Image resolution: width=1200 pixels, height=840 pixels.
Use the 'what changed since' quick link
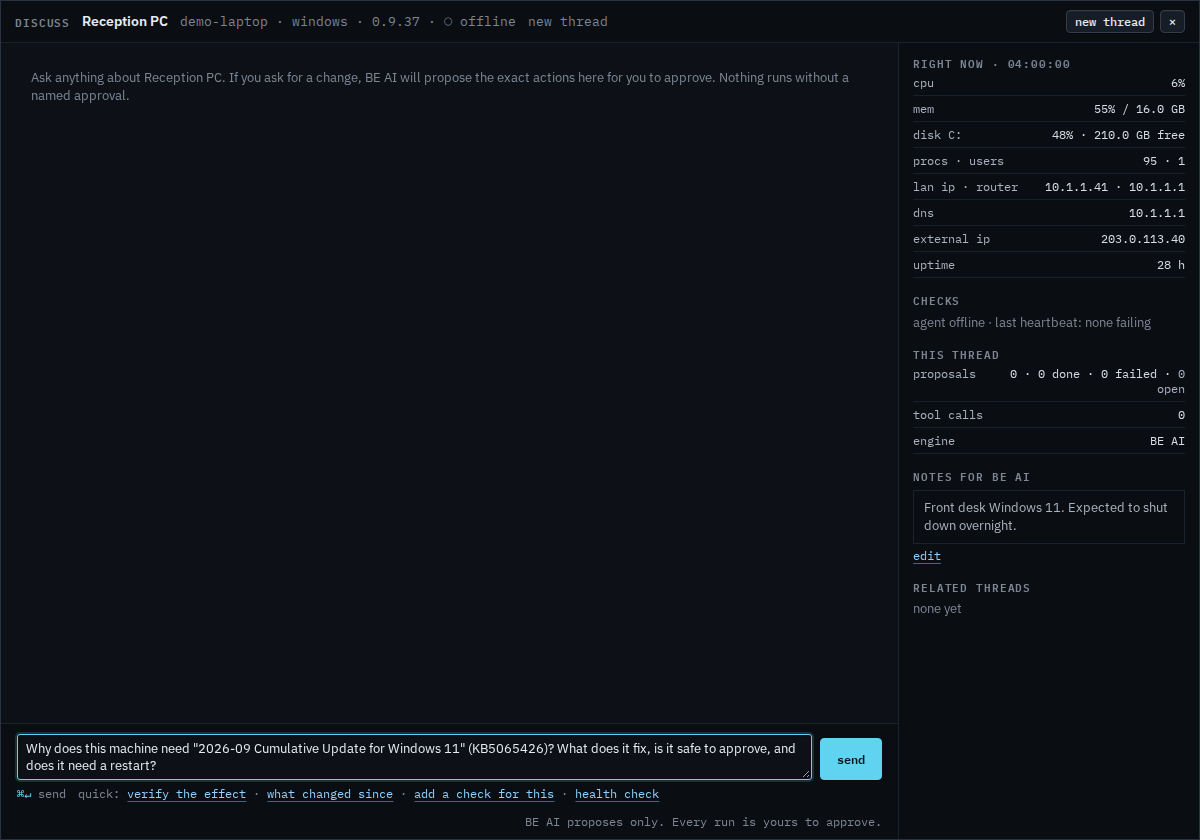[330, 794]
